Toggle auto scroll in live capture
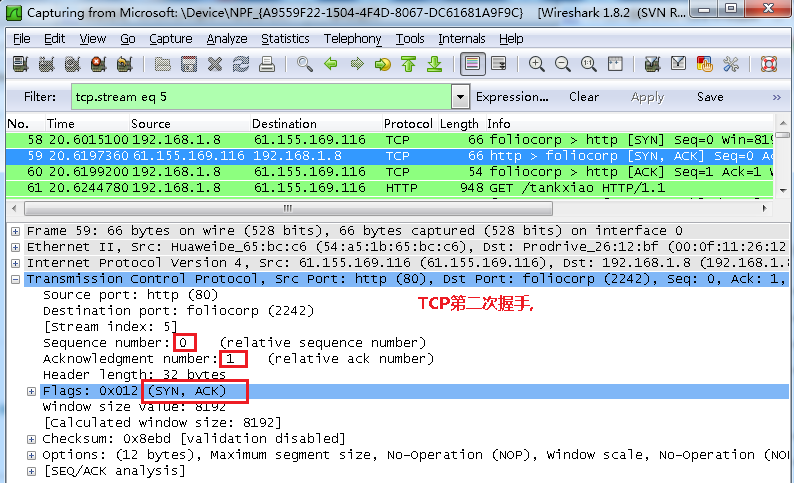Viewport: 794px width, 483px height. click(x=499, y=64)
